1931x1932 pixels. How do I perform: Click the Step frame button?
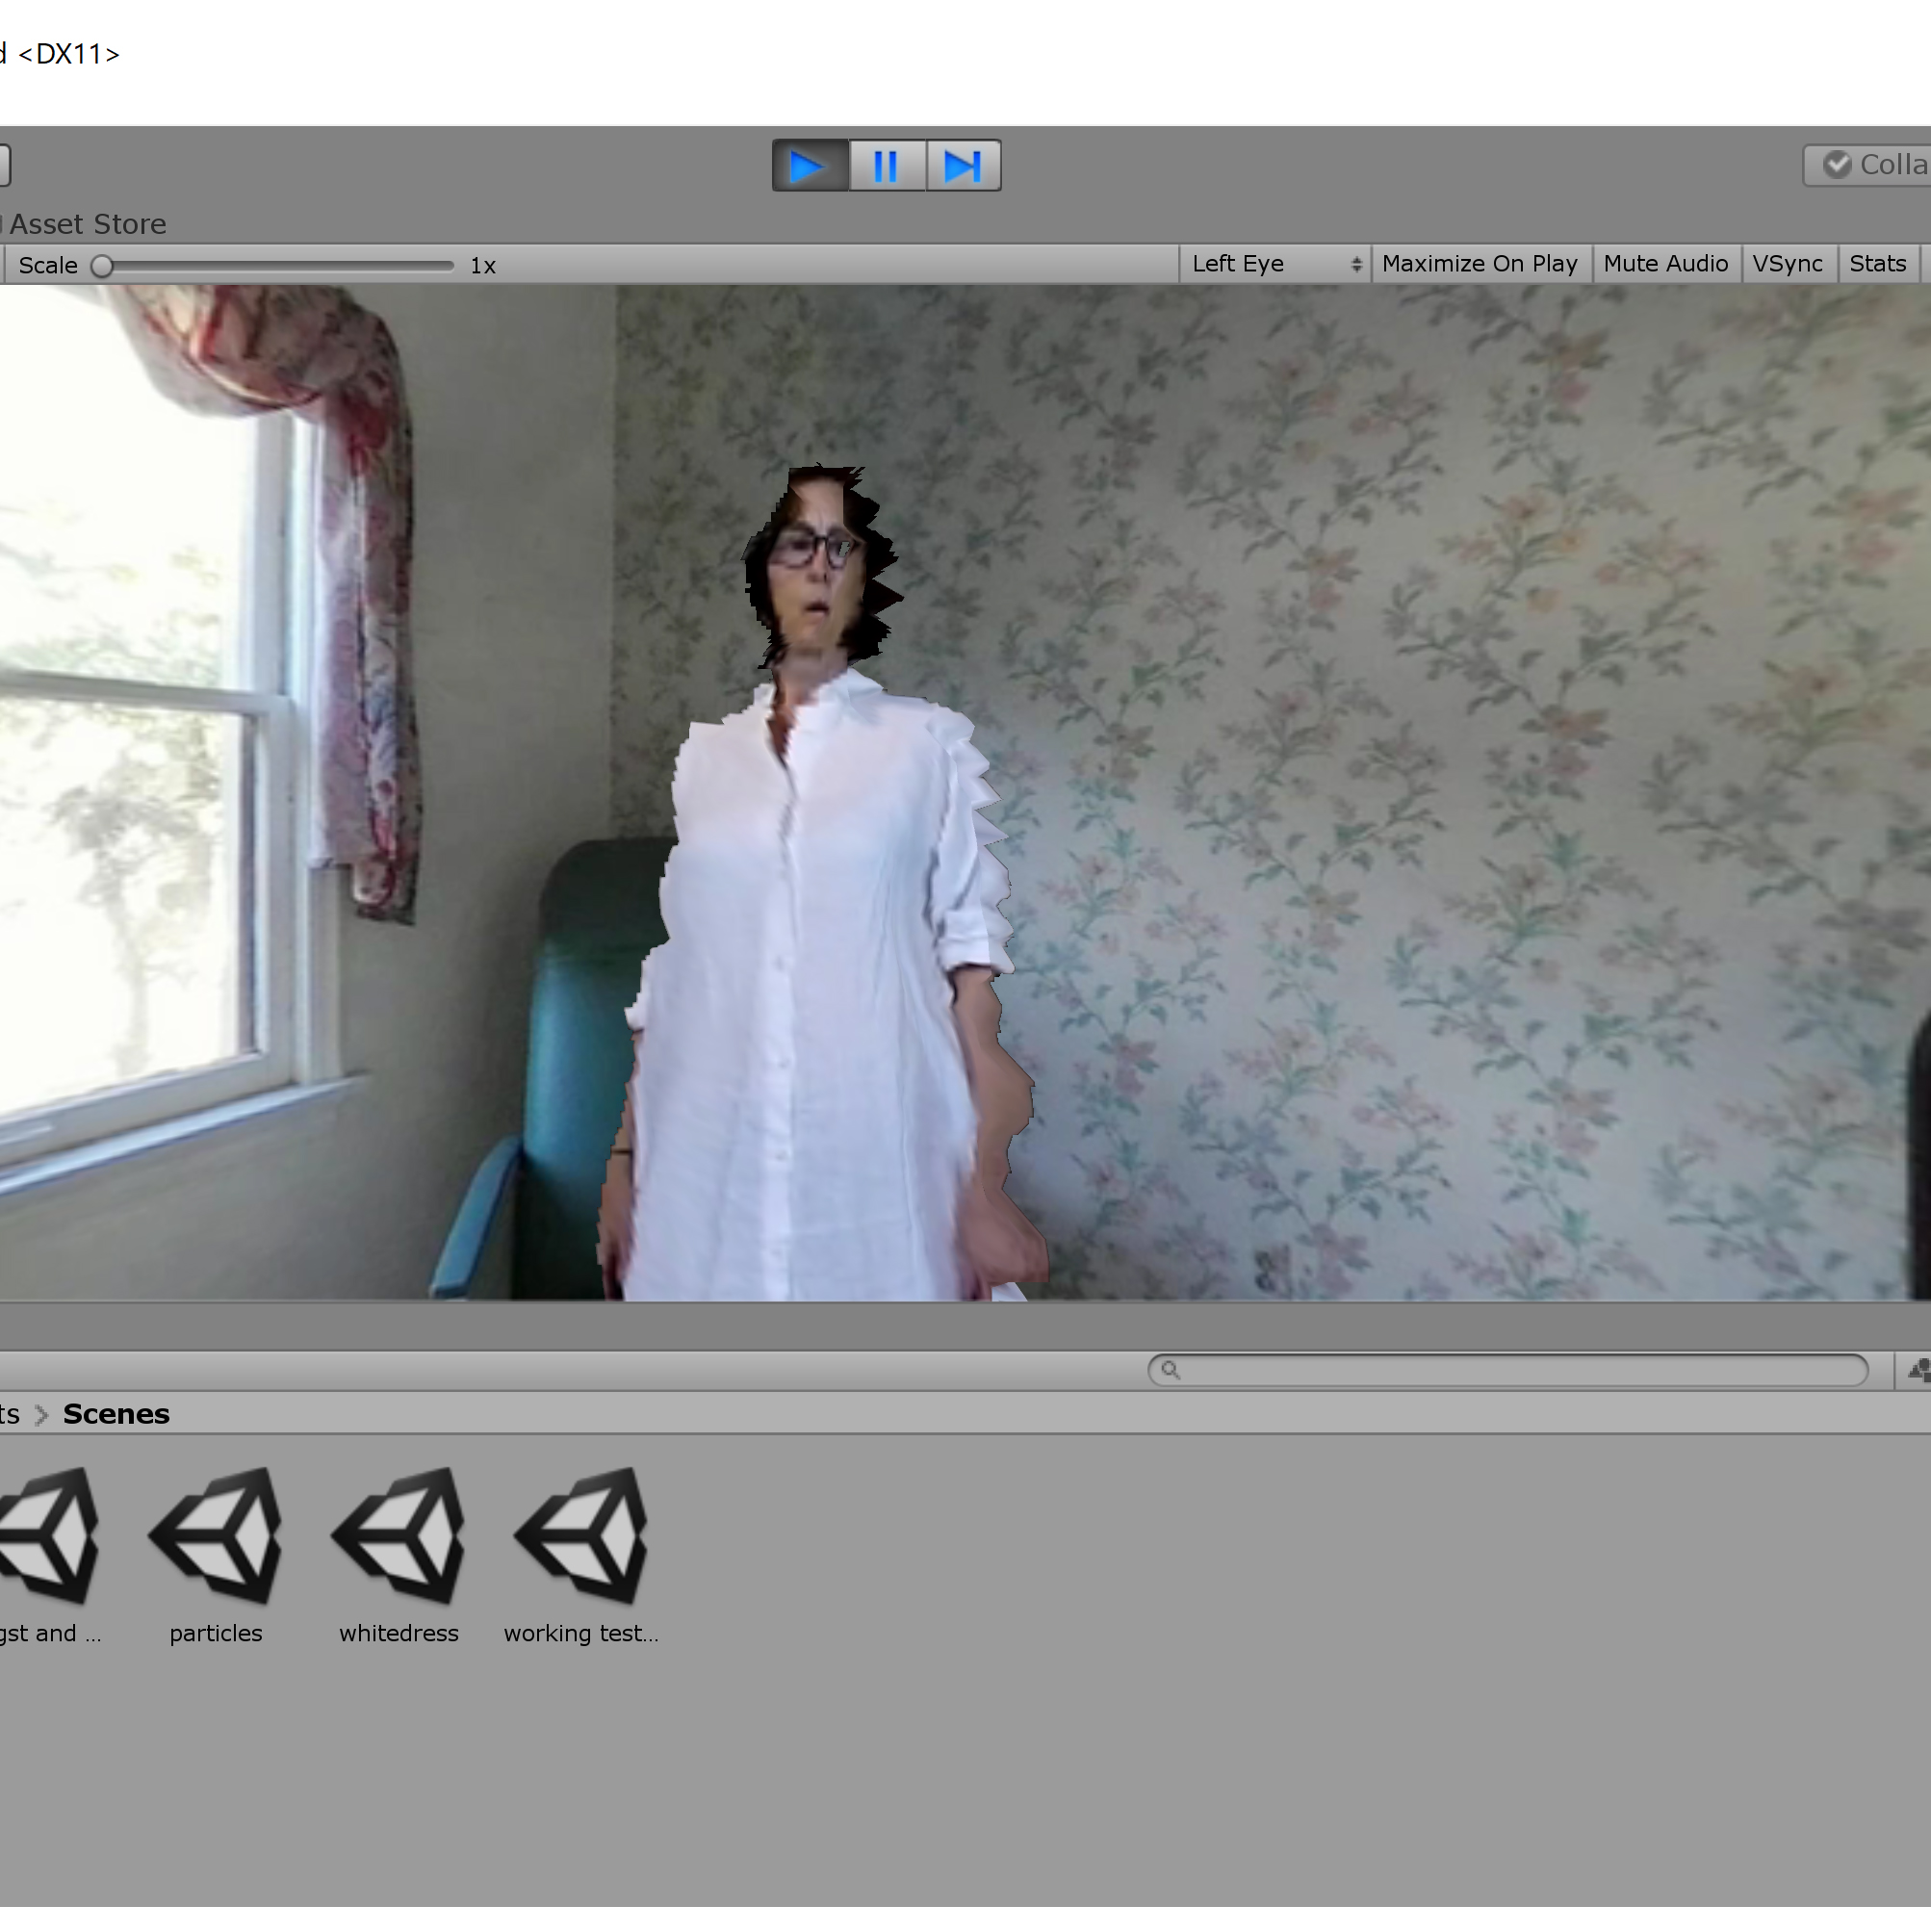(962, 166)
